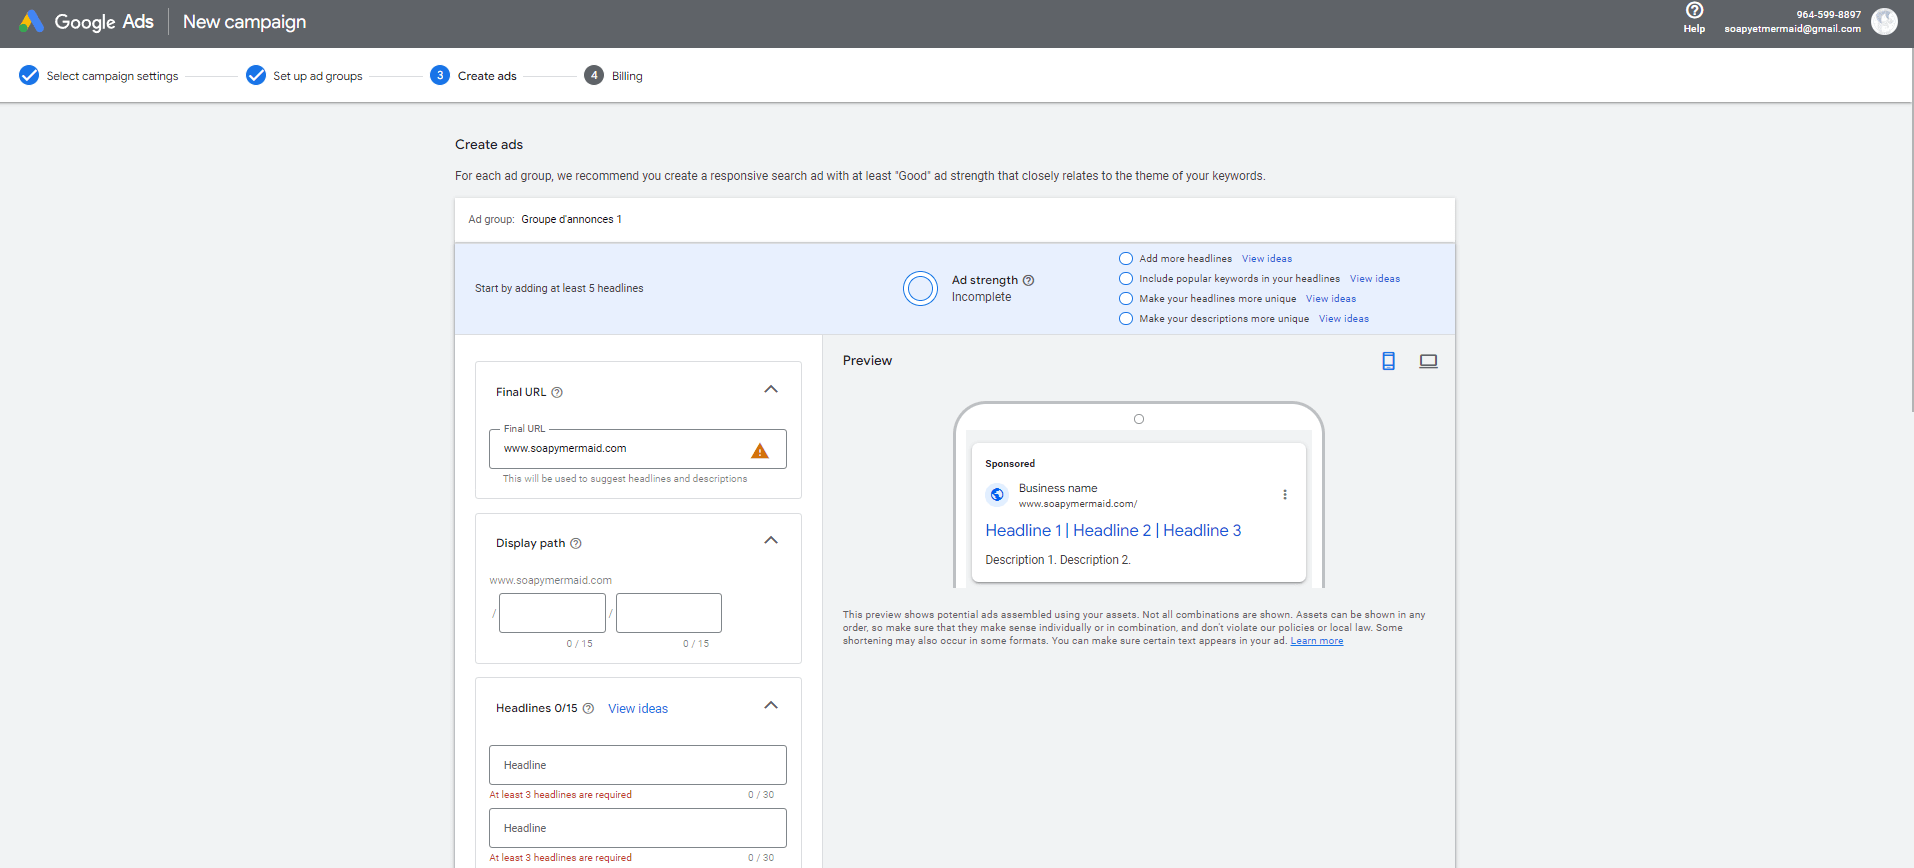
Task: Click the 'Sponsored' label in preview
Action: (1010, 464)
